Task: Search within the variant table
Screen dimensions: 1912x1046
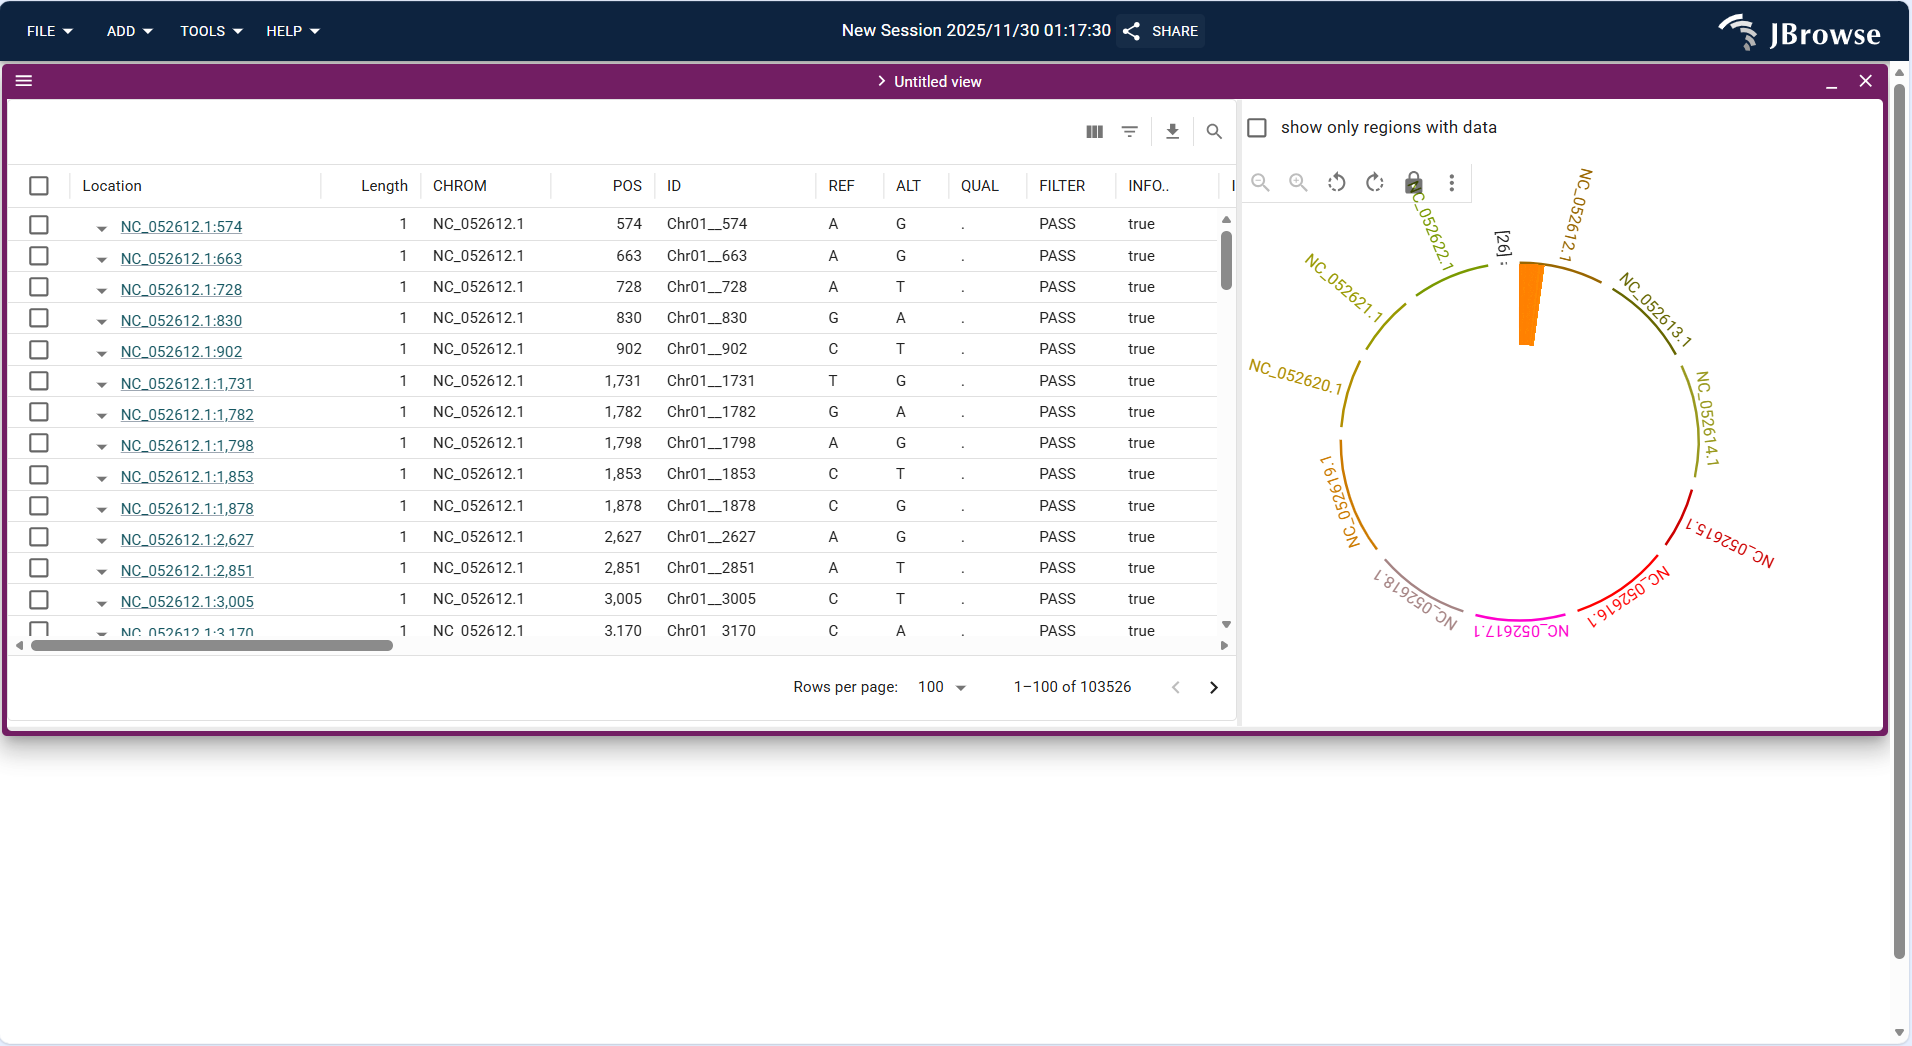Action: point(1213,131)
